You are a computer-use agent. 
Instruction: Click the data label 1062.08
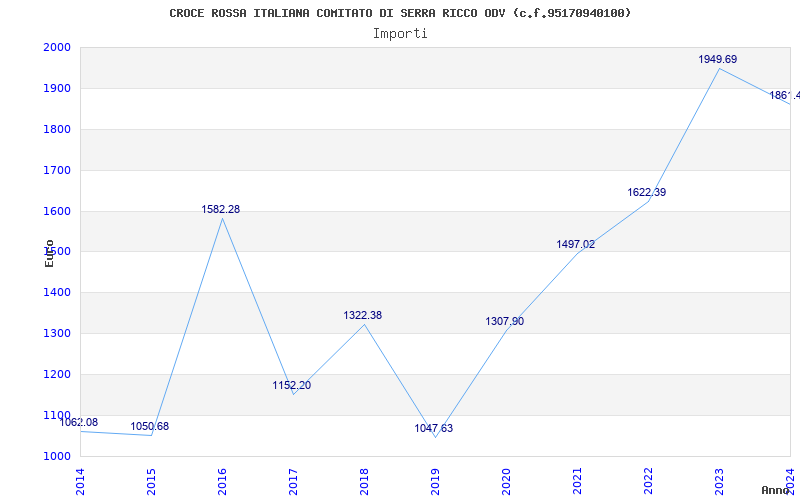(79, 422)
